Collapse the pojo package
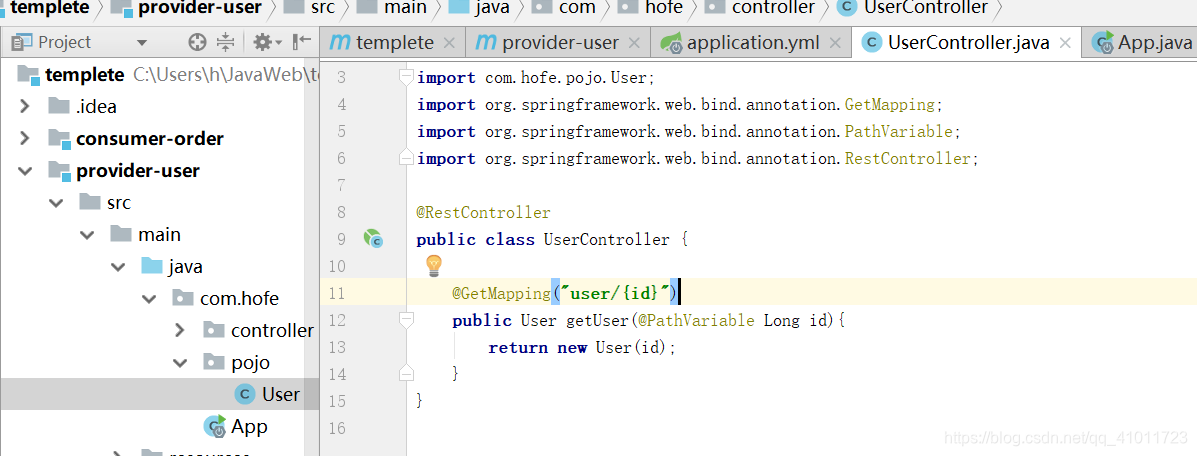This screenshot has height=456, width=1197. 179,362
